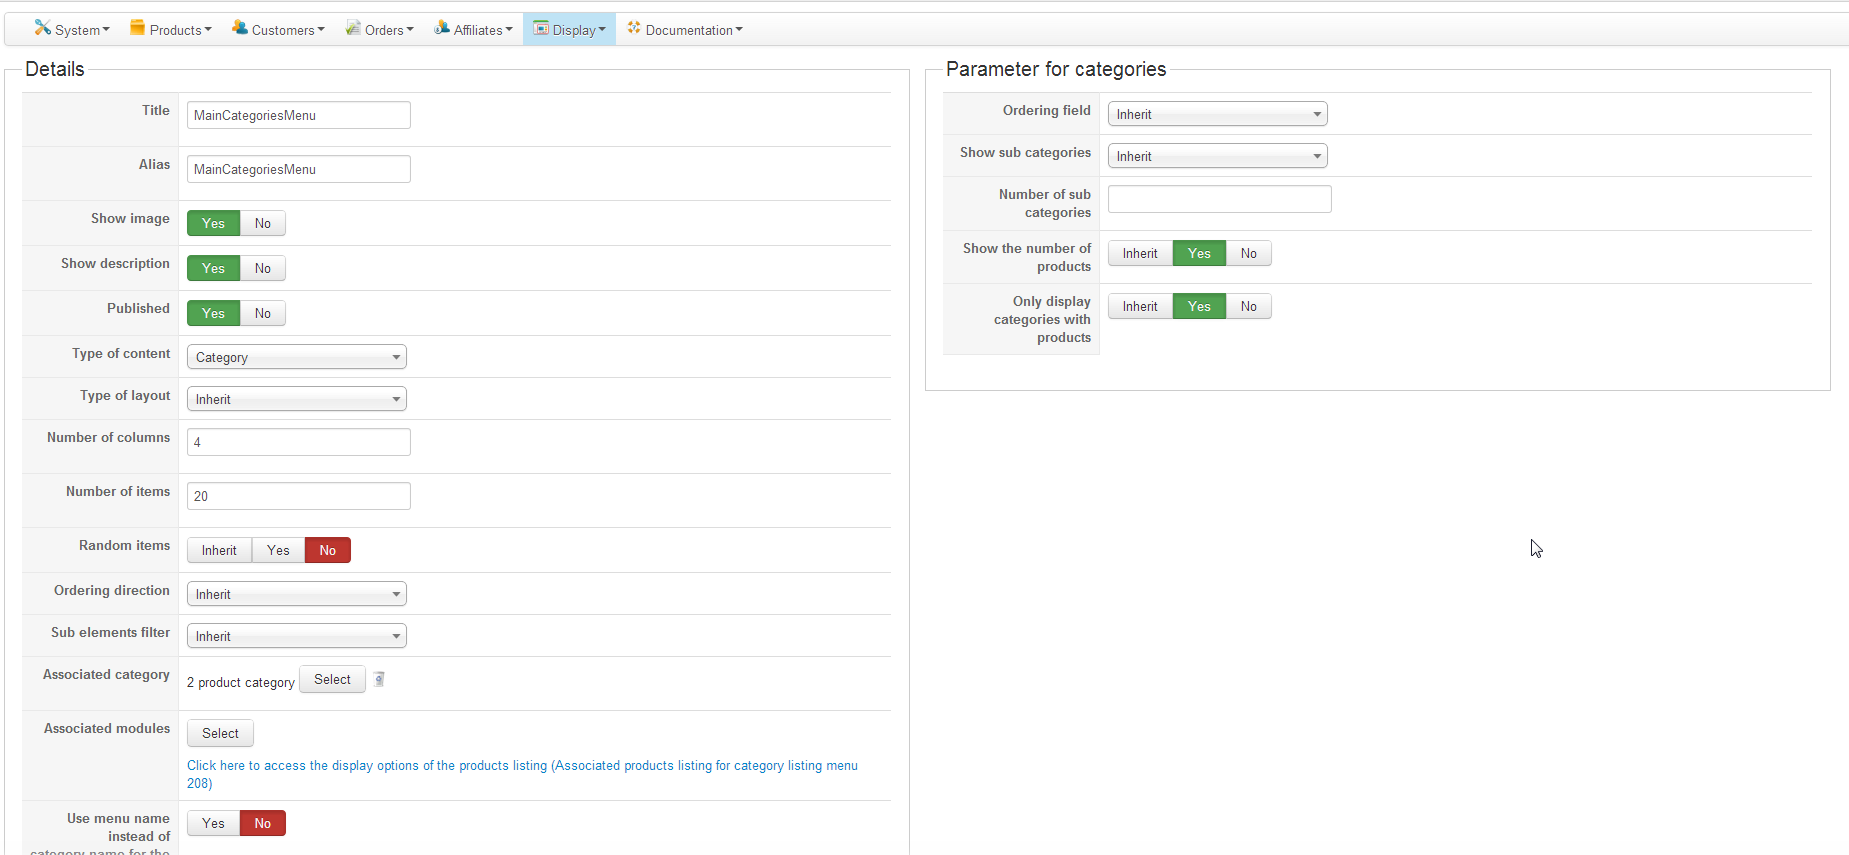
Task: Open the Documentation menu
Action: 685,30
